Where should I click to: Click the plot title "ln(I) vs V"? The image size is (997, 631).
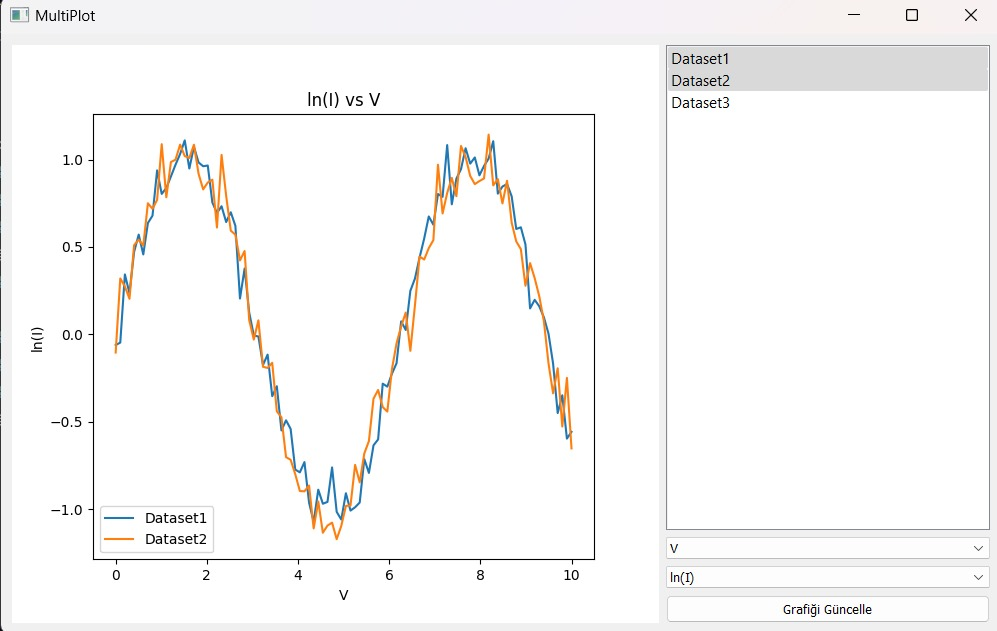coord(343,100)
